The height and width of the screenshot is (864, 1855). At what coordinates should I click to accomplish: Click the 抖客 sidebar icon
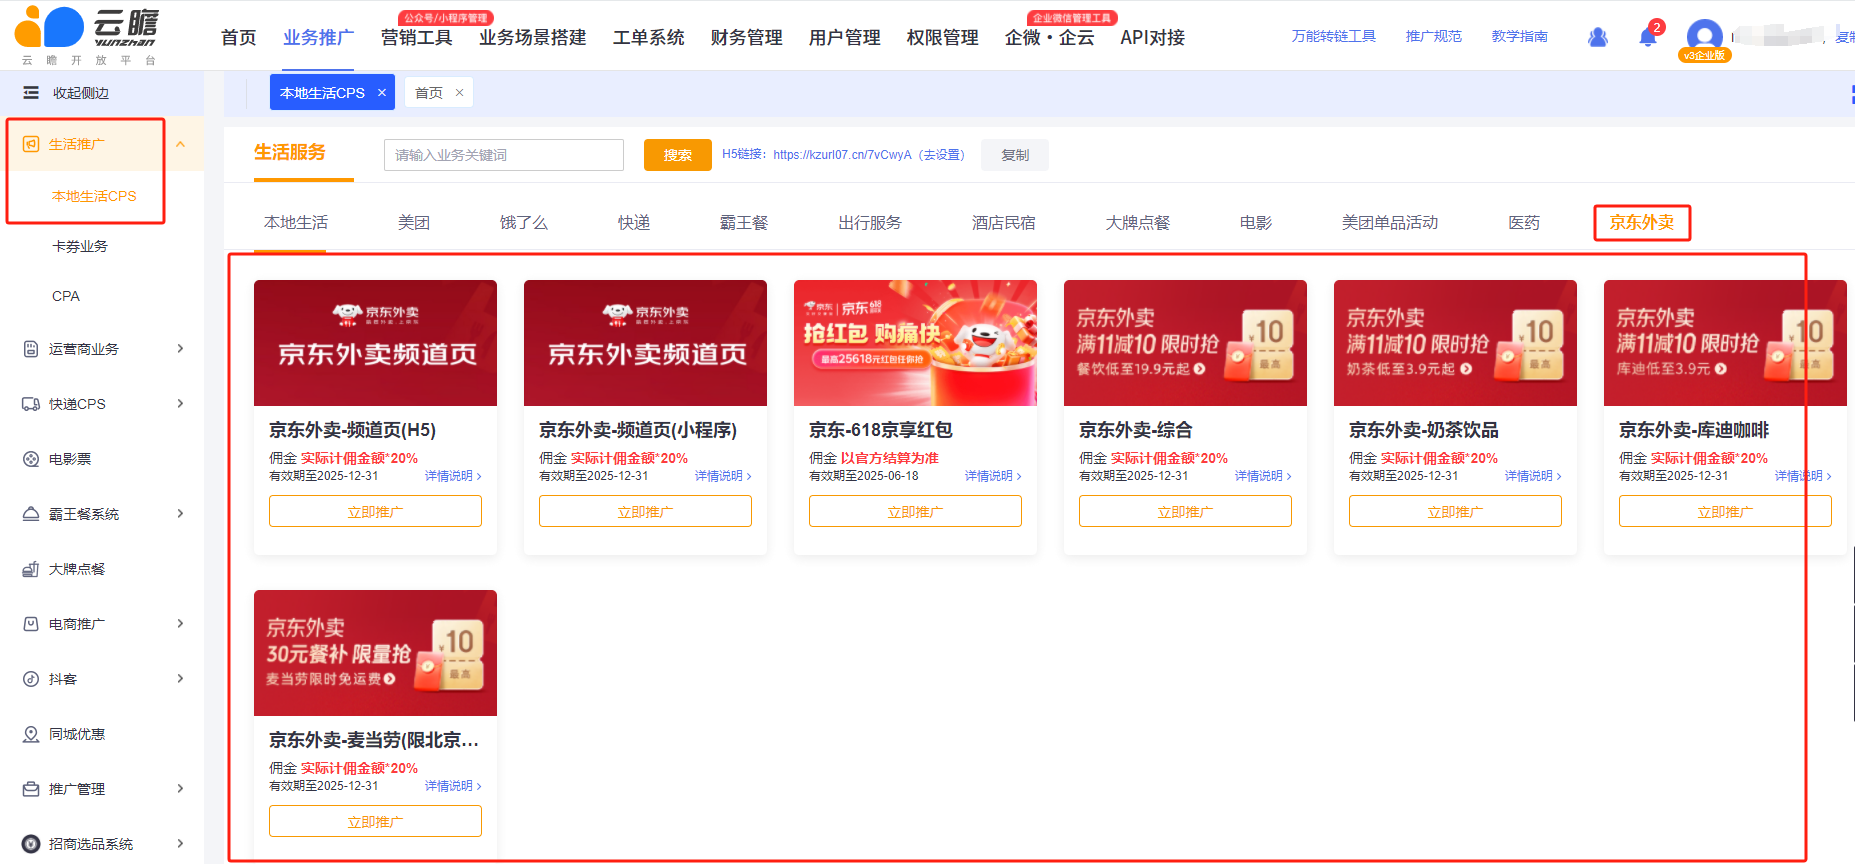pos(31,679)
